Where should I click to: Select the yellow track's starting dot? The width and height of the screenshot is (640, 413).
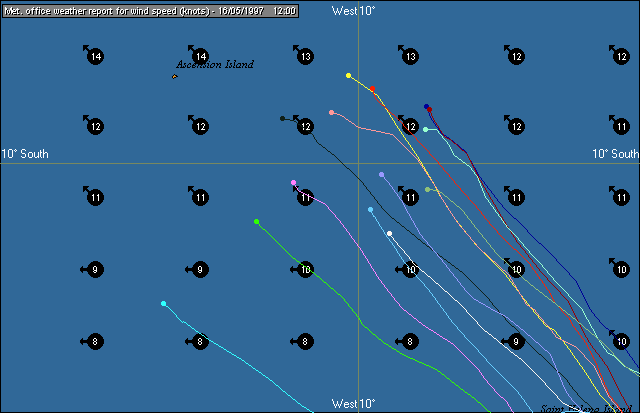pyautogui.click(x=348, y=75)
